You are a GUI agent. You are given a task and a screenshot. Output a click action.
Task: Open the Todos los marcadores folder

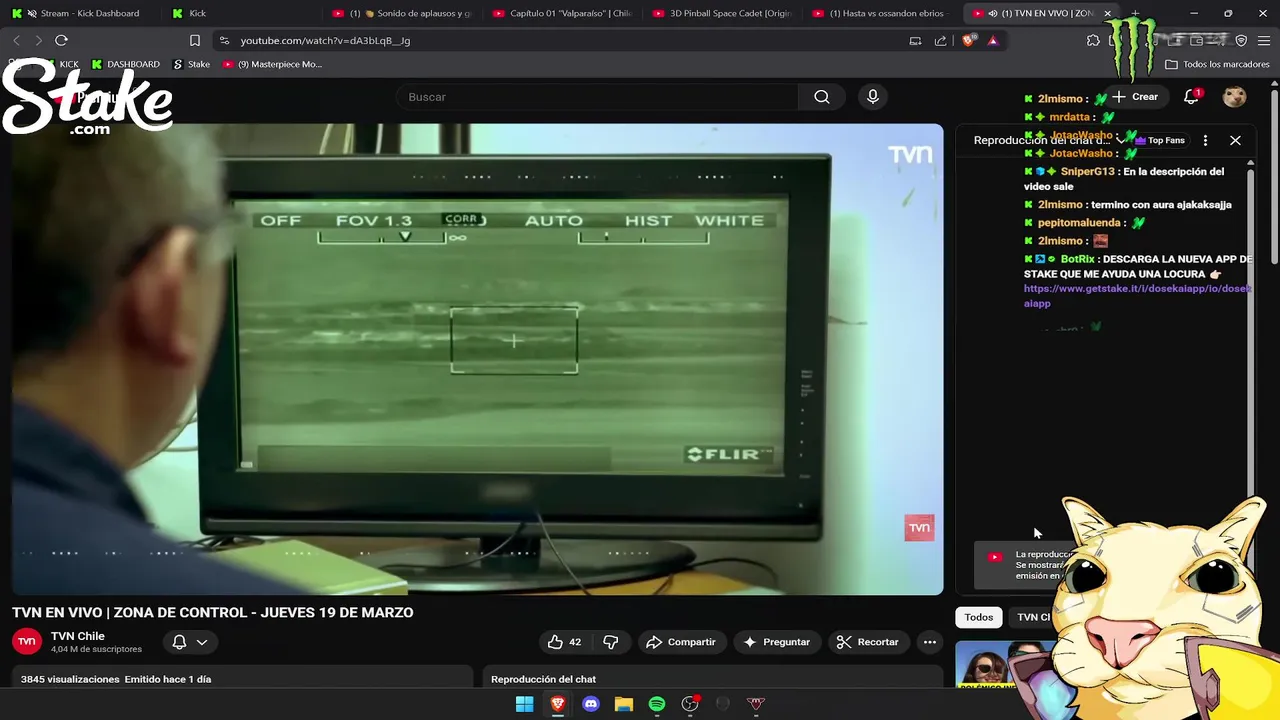click(x=1217, y=64)
